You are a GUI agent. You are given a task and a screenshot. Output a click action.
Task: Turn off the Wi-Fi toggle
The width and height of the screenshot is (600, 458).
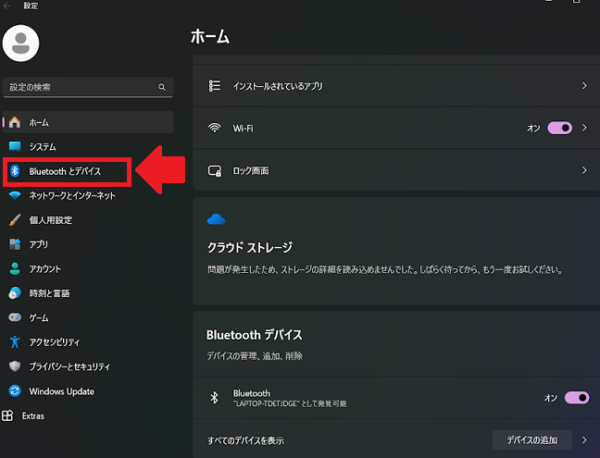coord(559,128)
